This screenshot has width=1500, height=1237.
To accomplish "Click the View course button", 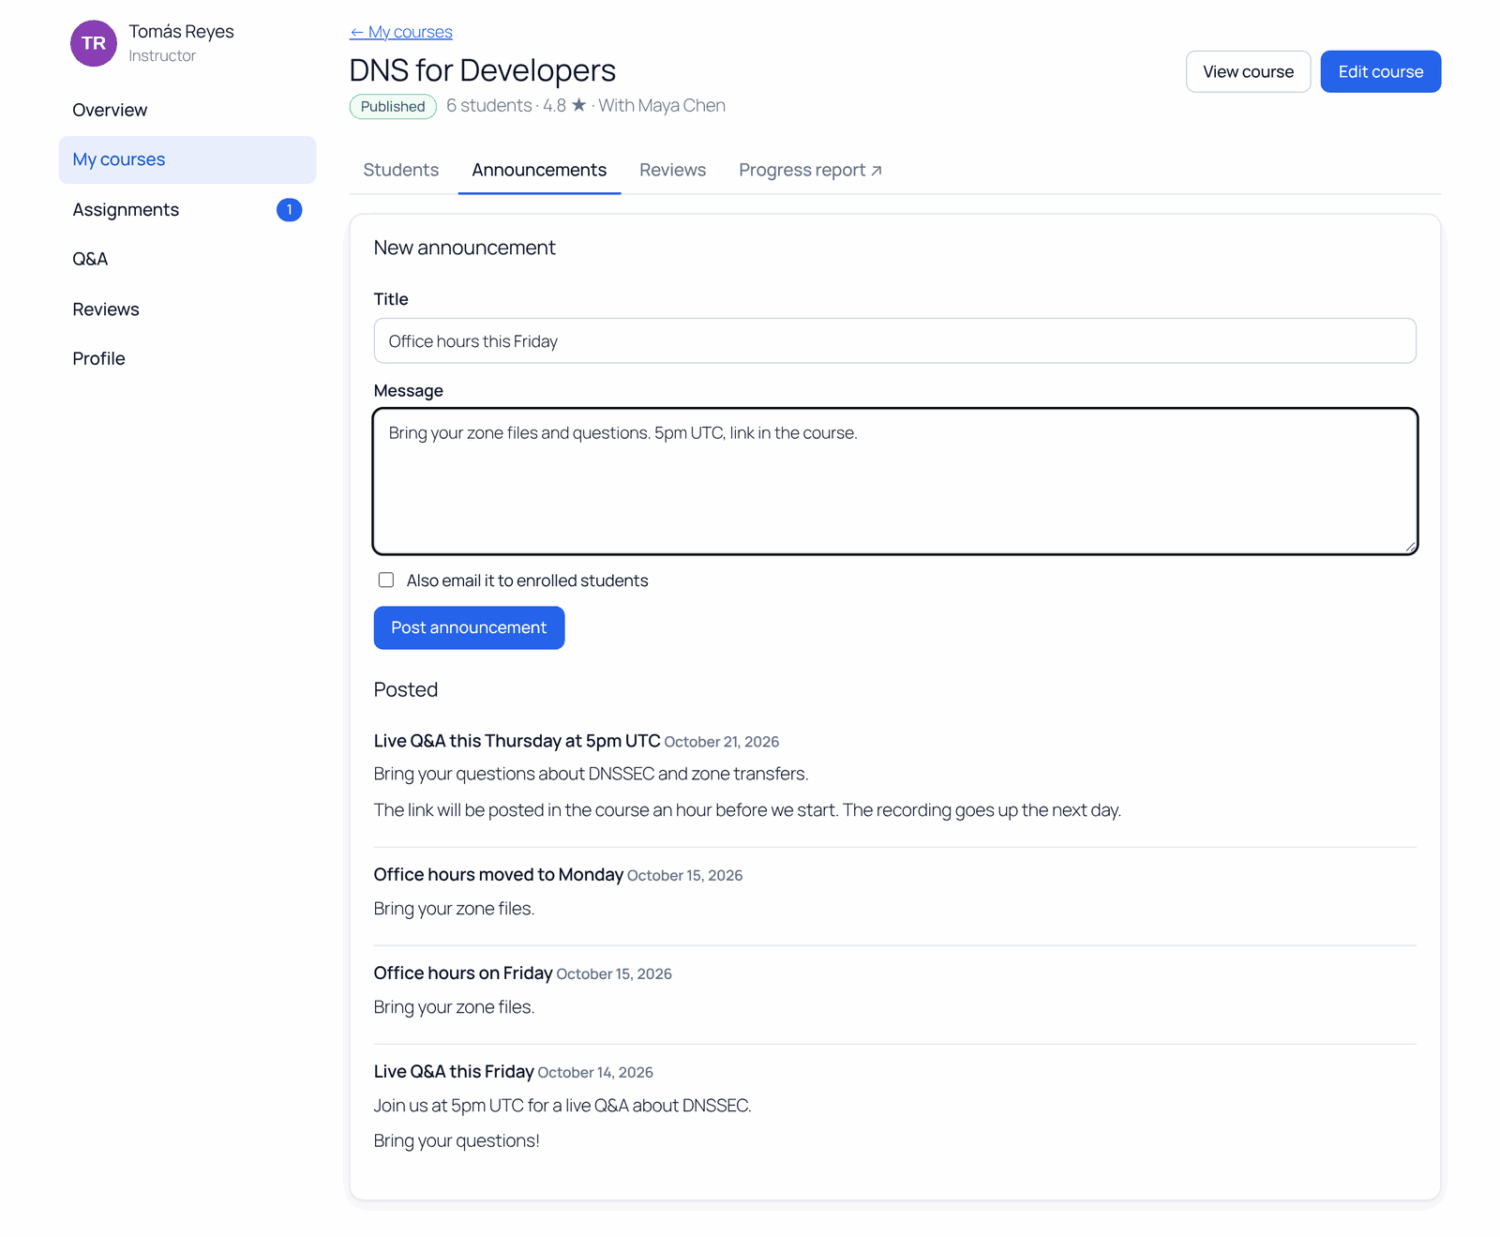I will pyautogui.click(x=1248, y=72).
